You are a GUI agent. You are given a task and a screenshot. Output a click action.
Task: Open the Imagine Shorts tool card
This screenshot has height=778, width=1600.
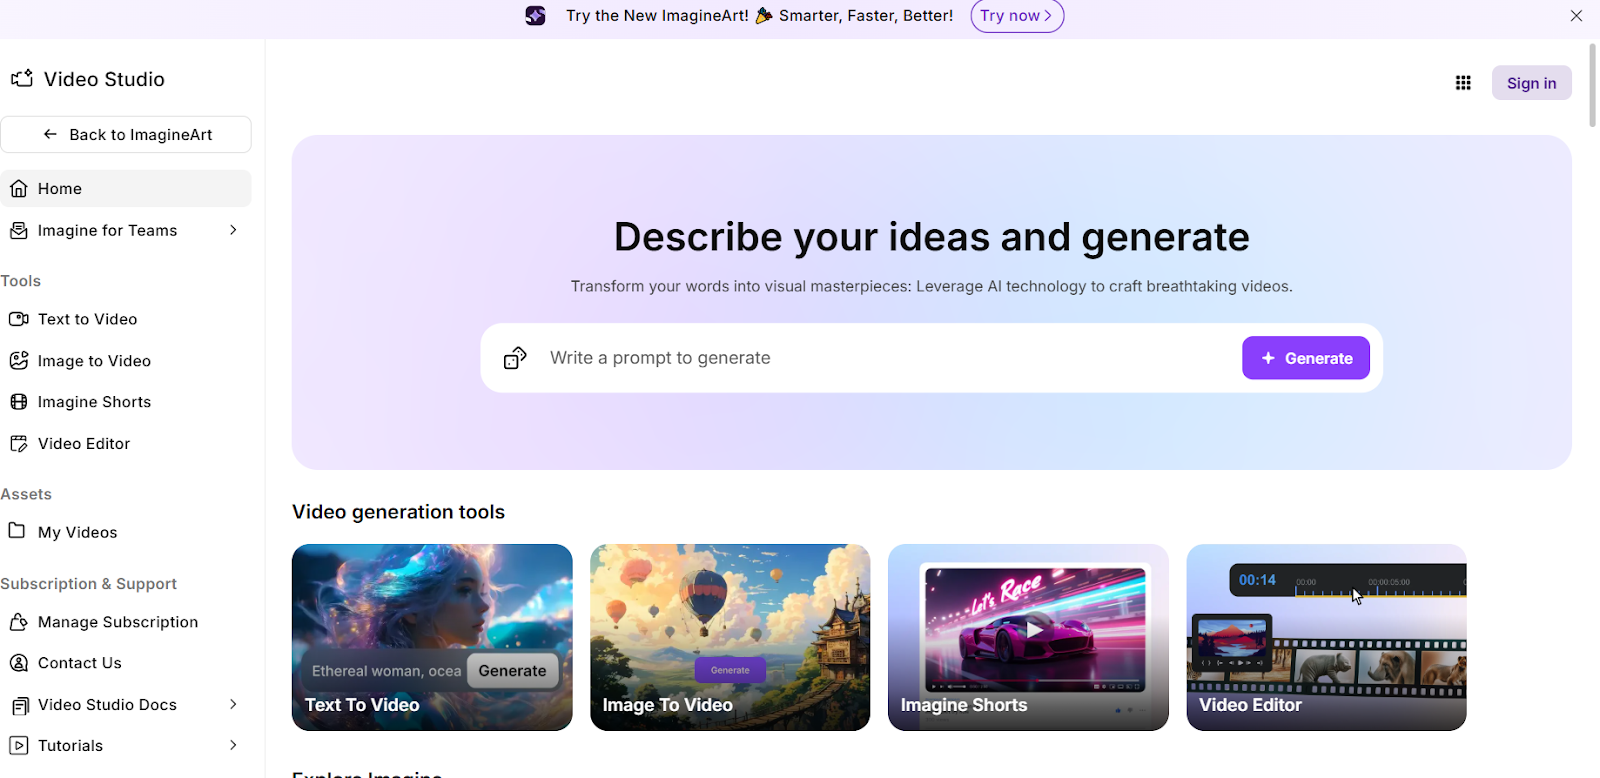coord(1028,637)
